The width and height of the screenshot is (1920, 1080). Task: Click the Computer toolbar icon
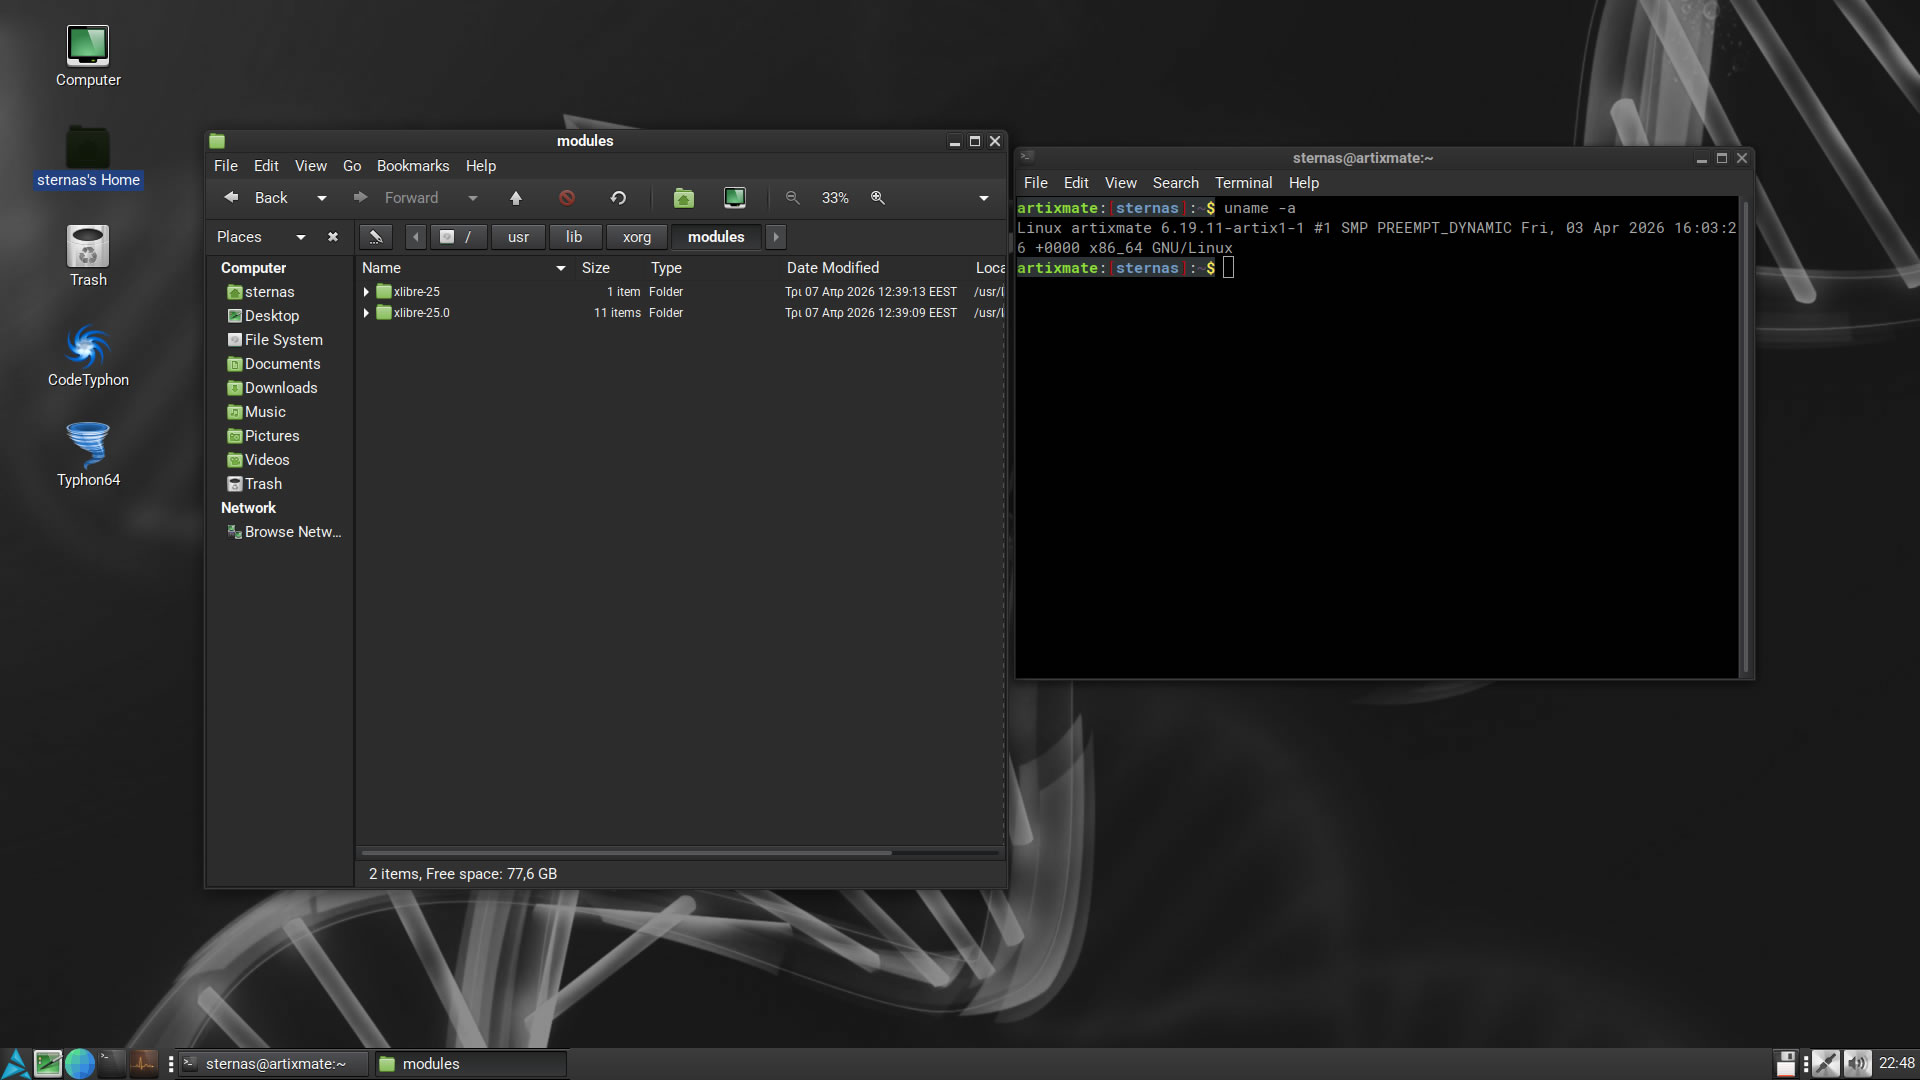735,198
